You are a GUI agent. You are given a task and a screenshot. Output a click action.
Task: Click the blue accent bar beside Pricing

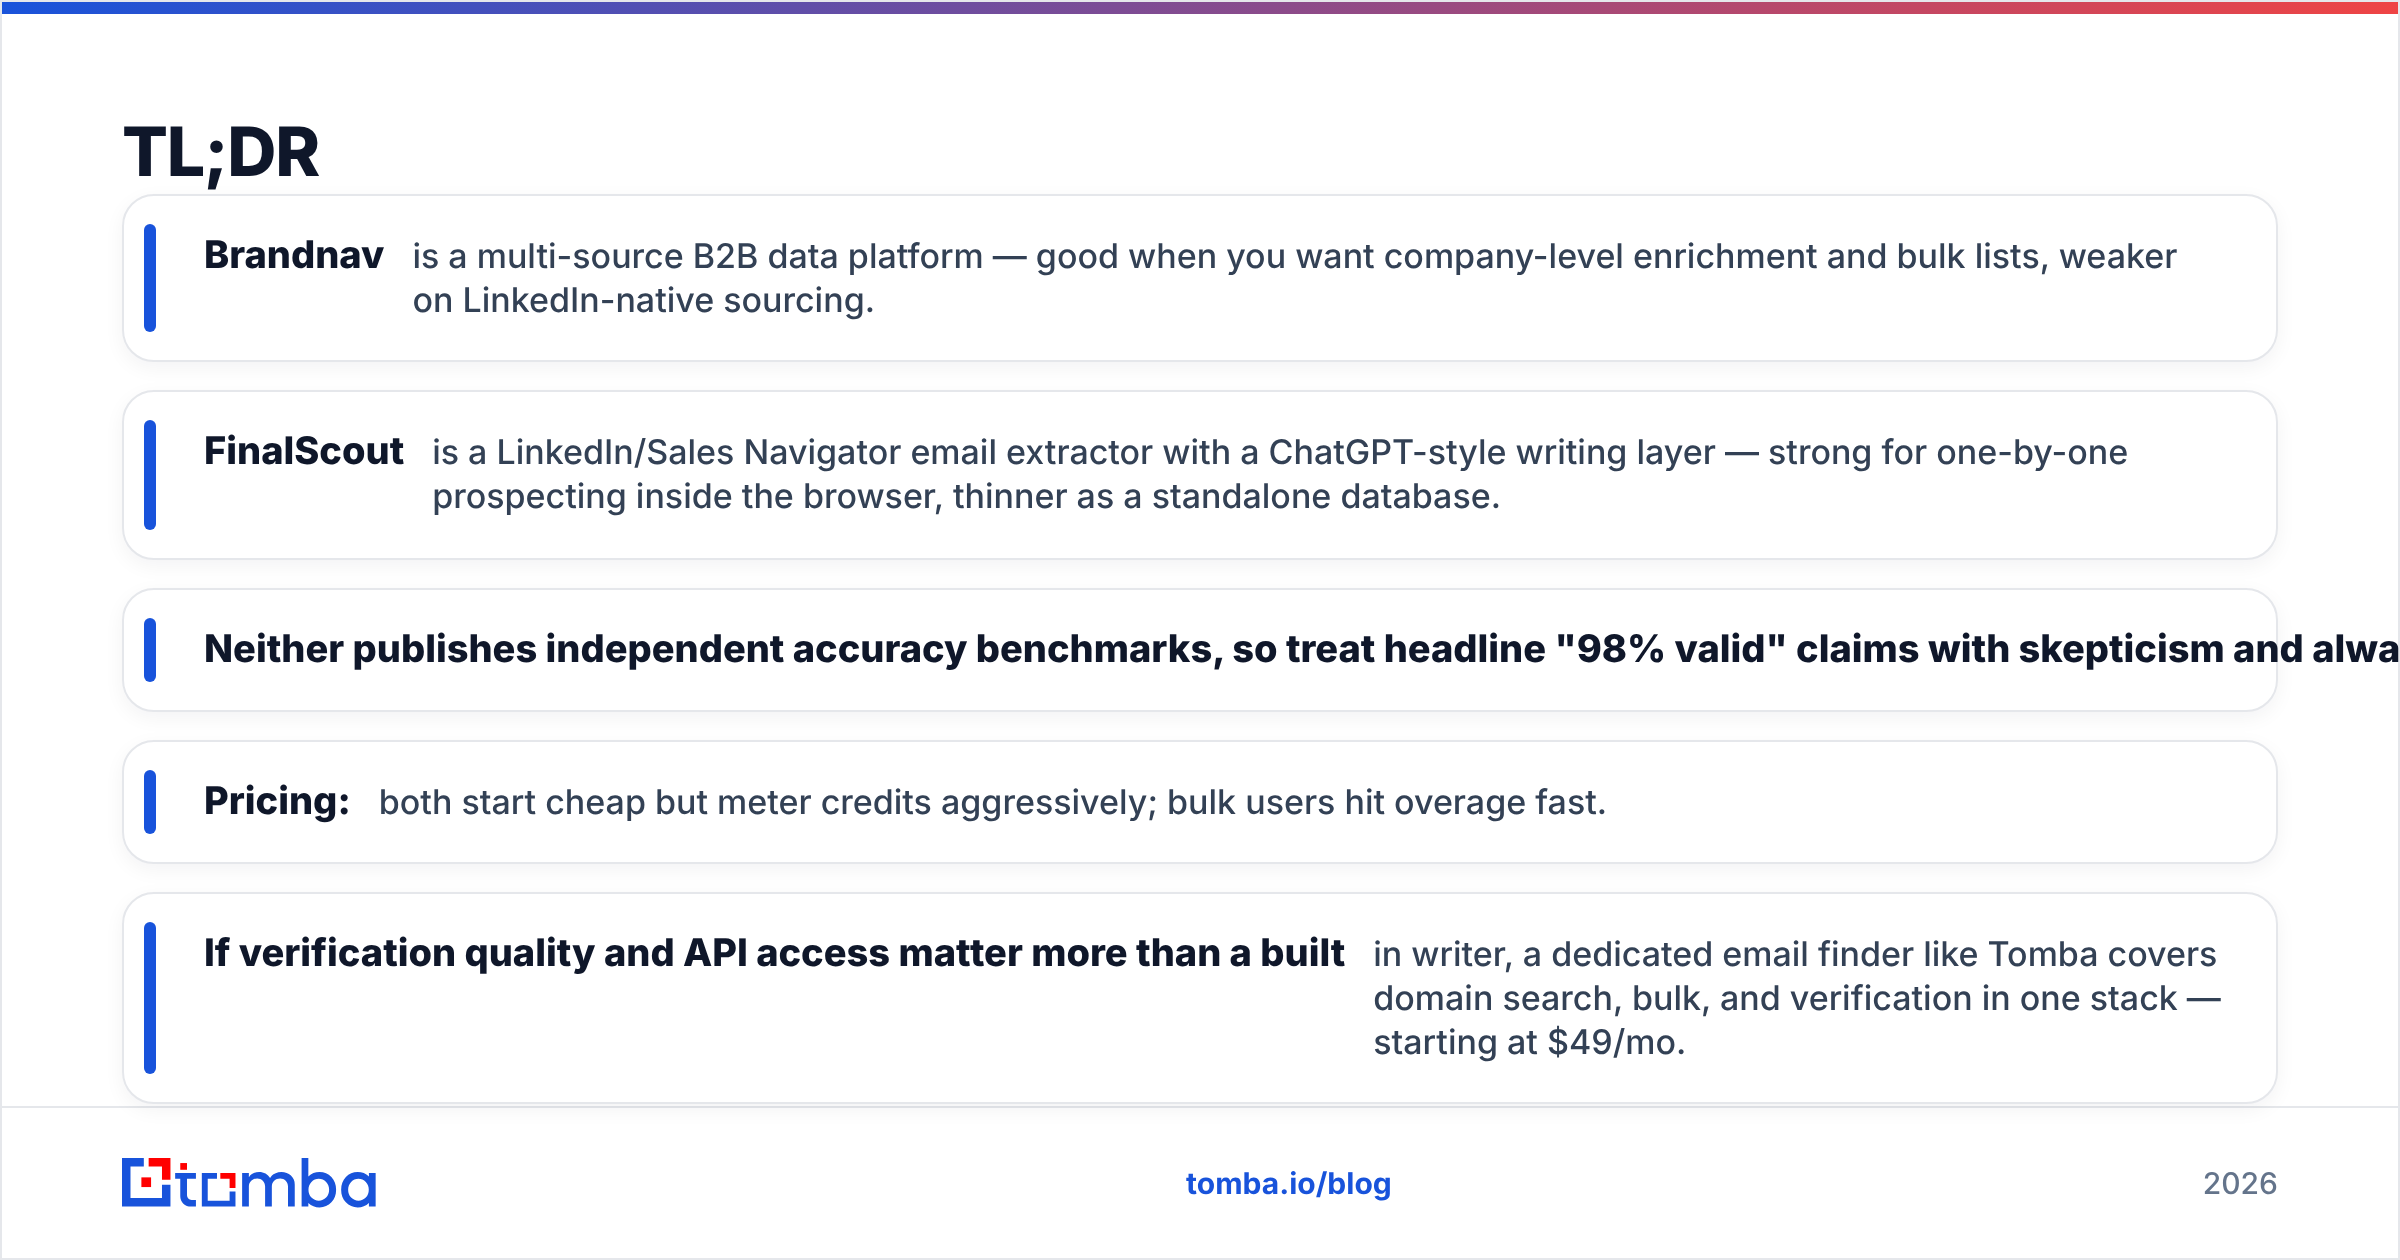(150, 802)
